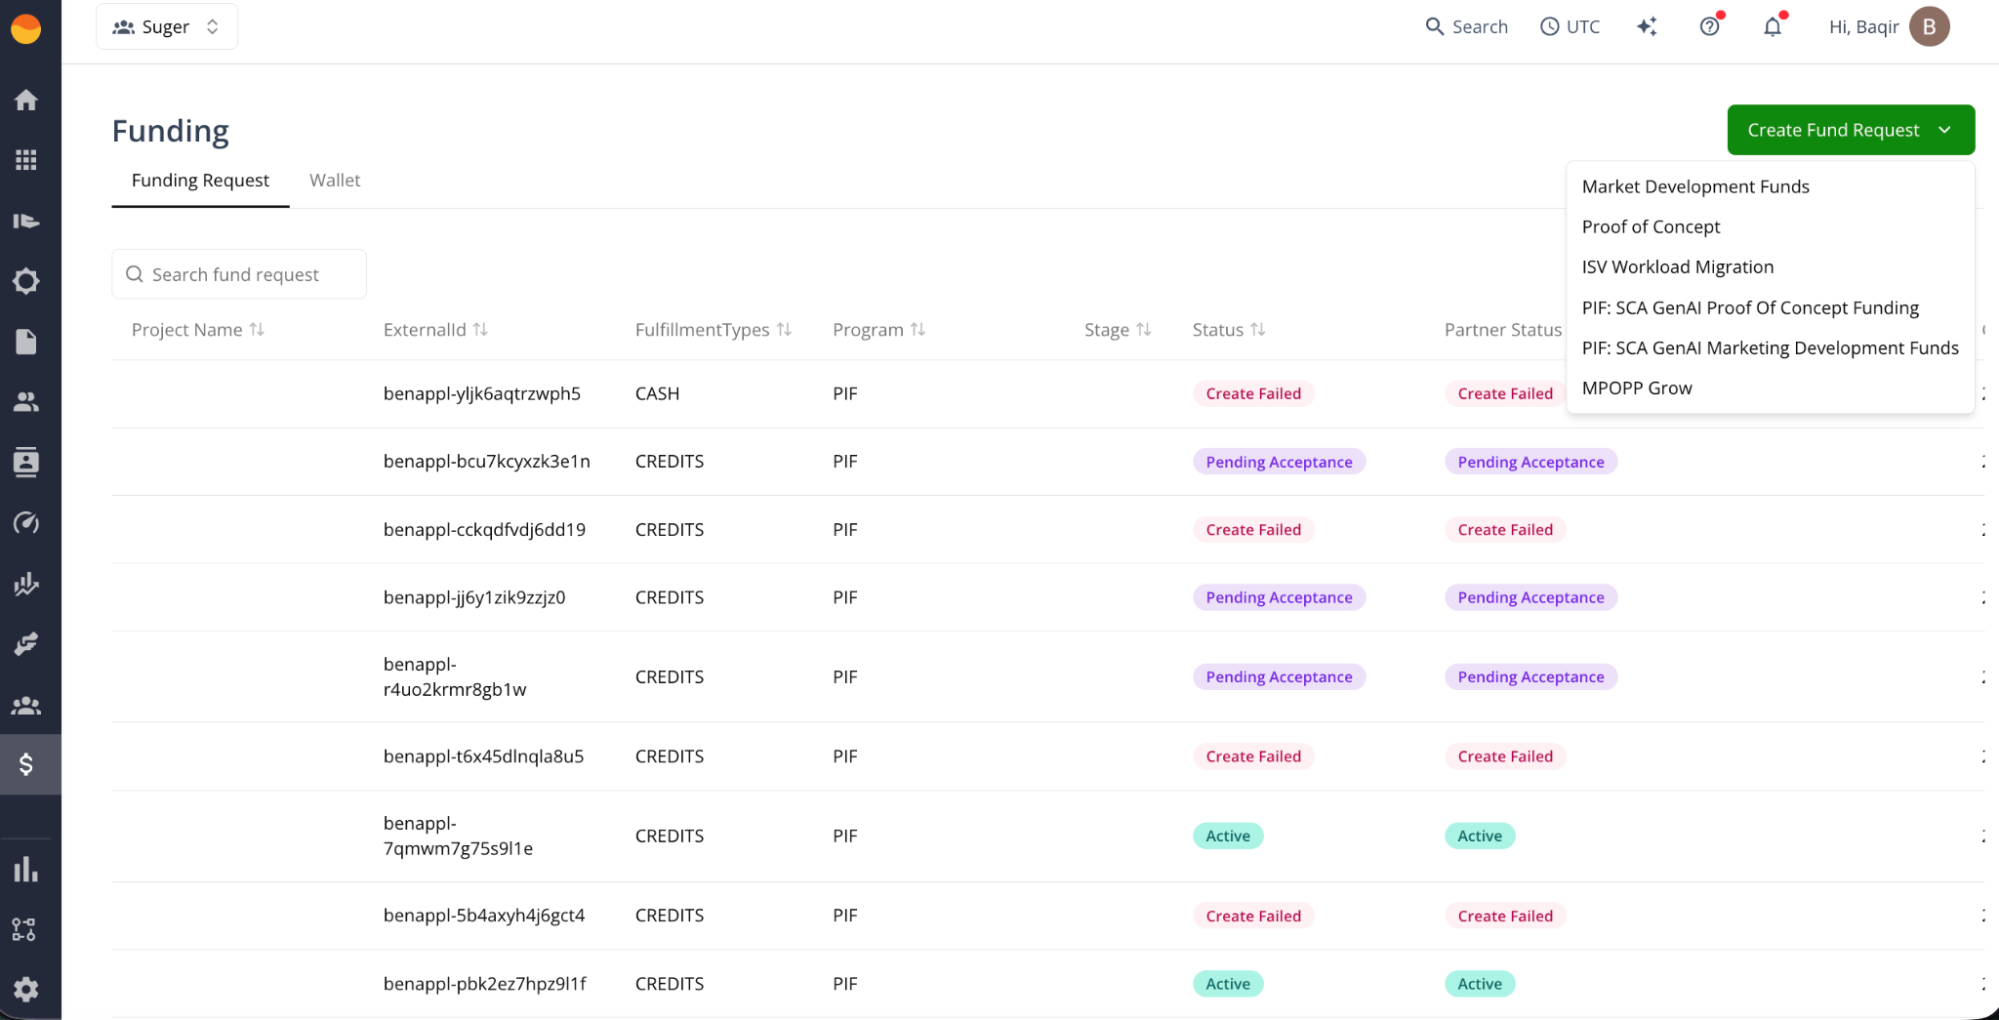Screen dimensions: 1999x1020
Task: Open the Create Fund Request dropdown chevron
Action: 1946,130
